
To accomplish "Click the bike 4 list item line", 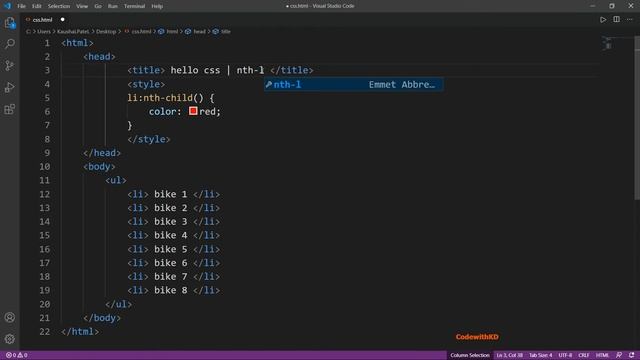I will point(173,236).
